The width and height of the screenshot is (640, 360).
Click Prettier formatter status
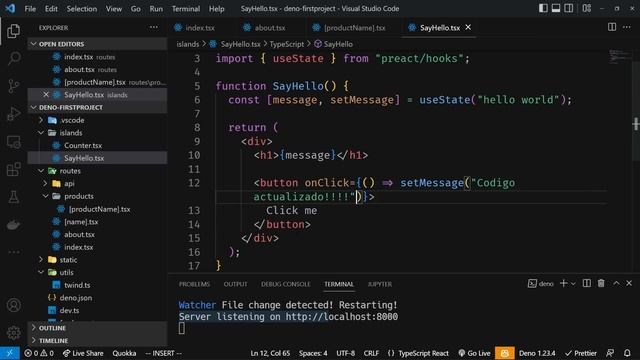point(581,353)
